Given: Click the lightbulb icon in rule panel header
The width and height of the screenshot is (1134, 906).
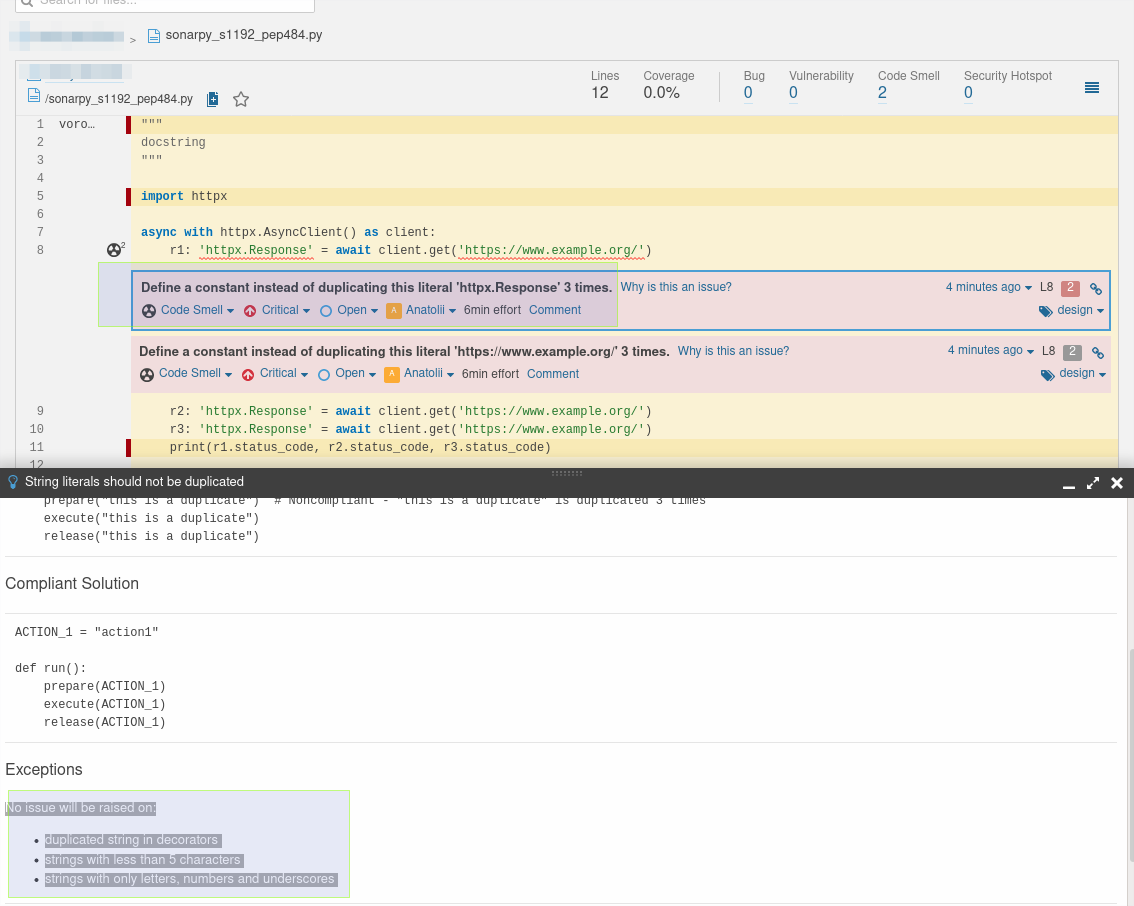Looking at the screenshot, I should [12, 482].
